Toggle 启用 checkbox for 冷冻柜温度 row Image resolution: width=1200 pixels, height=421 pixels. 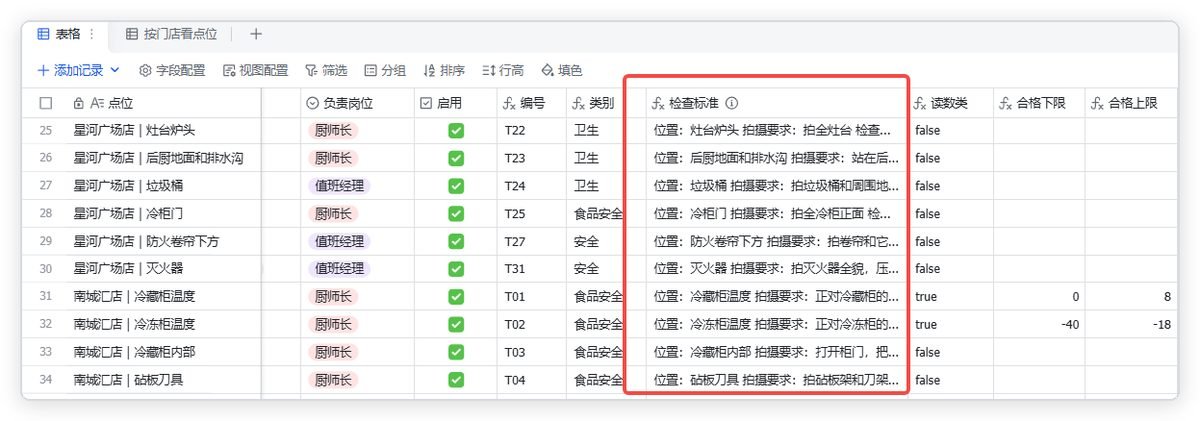(456, 324)
